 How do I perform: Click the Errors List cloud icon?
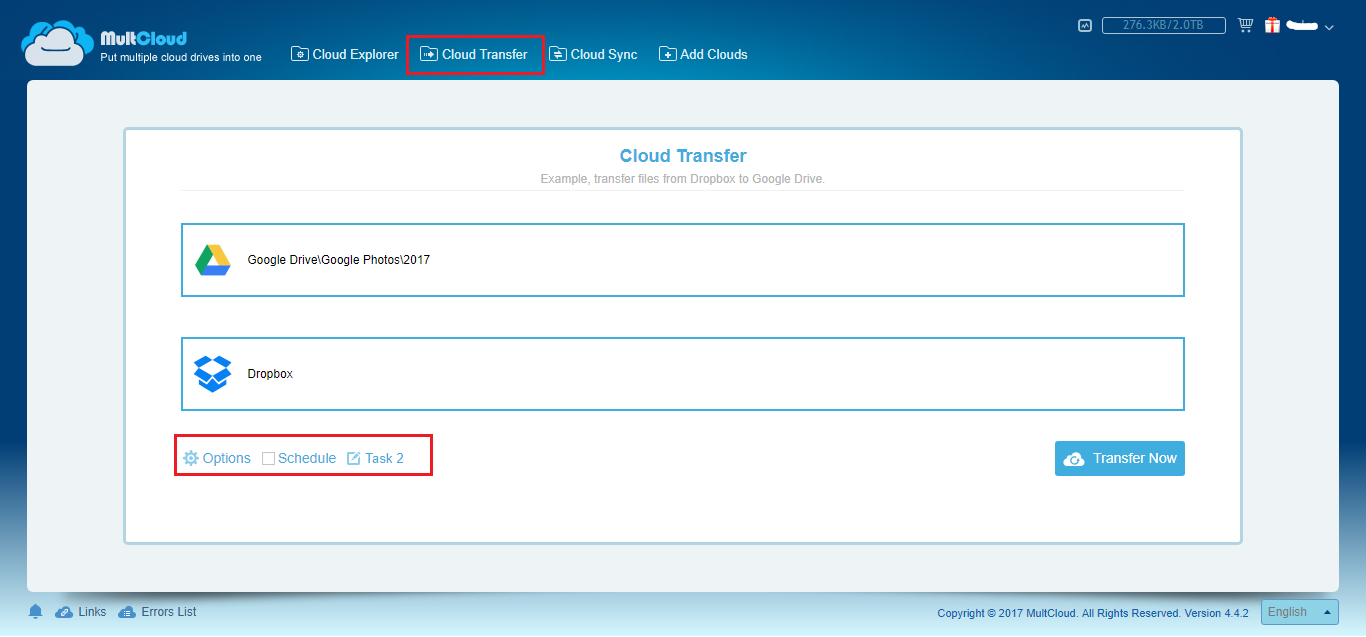126,612
